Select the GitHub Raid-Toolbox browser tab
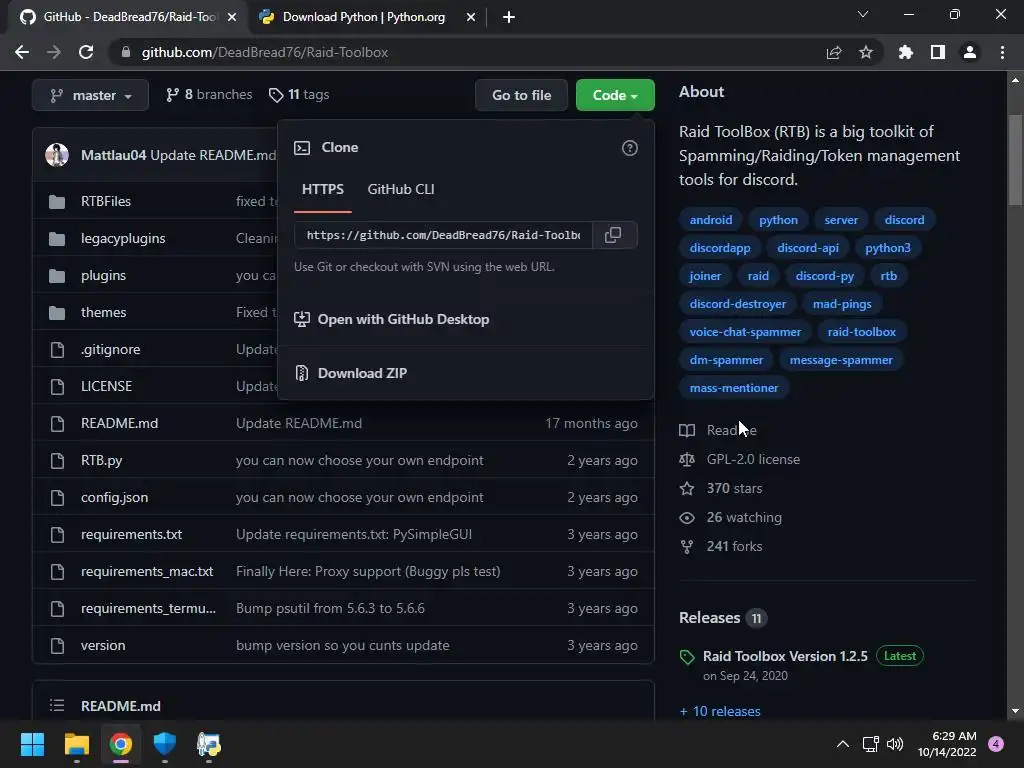 (x=129, y=17)
